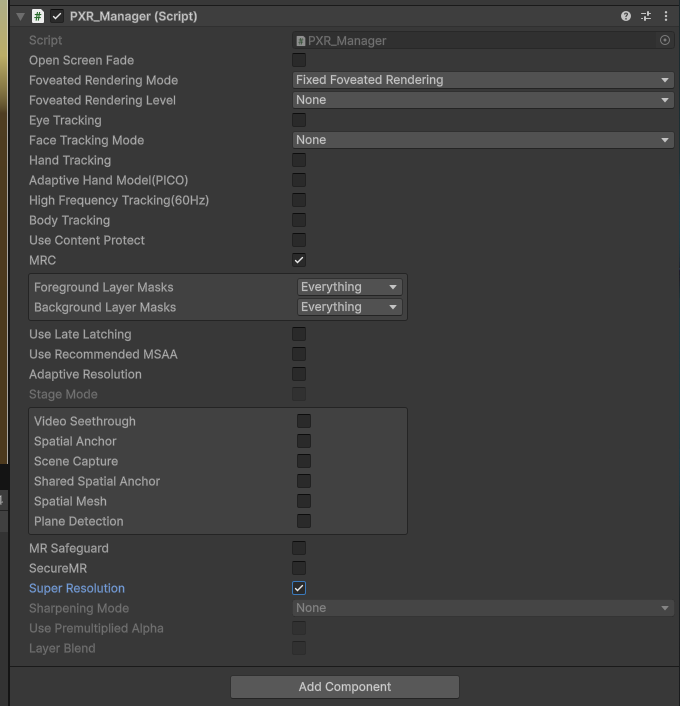Open Foveated Rendering Level dropdown

pos(483,100)
